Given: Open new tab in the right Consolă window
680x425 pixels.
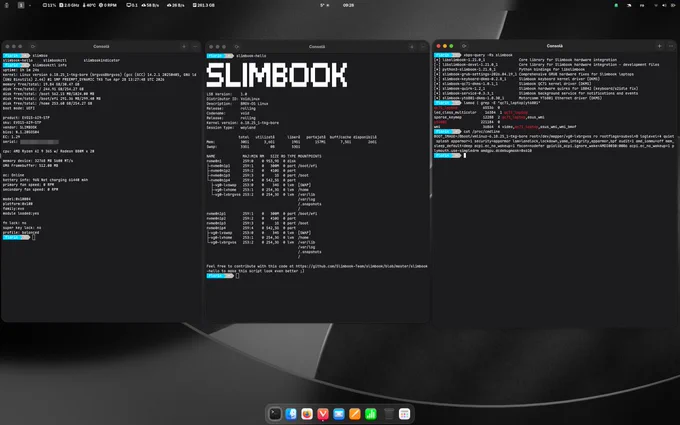Looking at the screenshot, I should point(660,46).
